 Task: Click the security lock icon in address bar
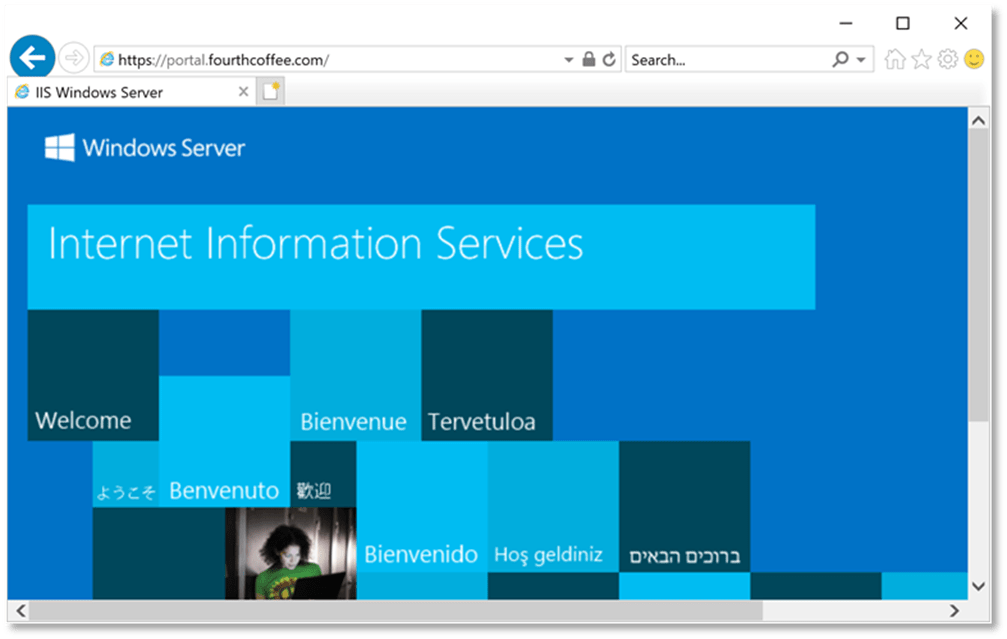589,60
